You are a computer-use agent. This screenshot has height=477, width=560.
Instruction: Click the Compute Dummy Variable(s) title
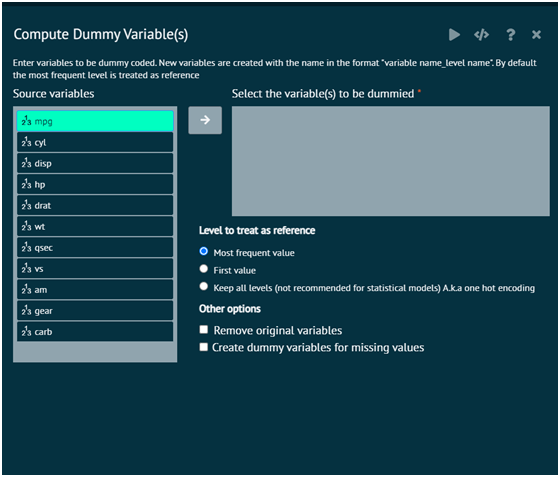pos(101,35)
